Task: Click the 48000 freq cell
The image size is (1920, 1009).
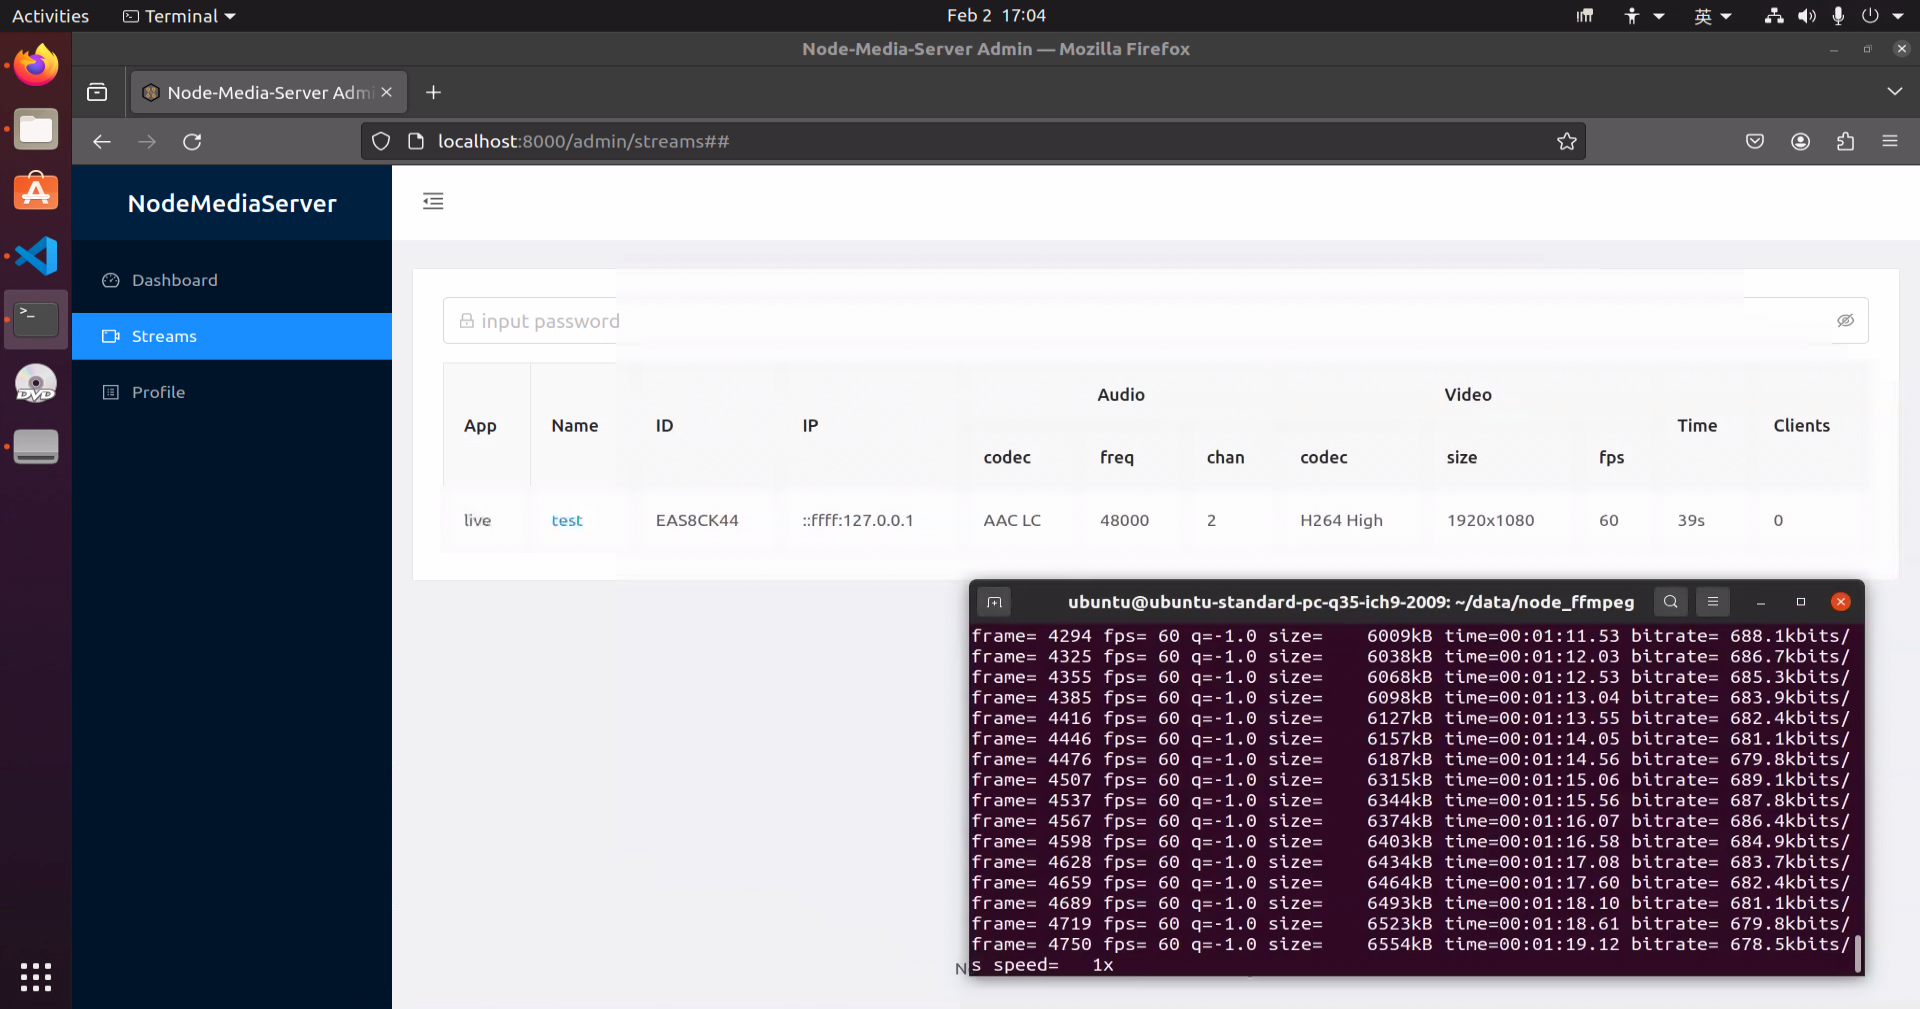Action: [x=1125, y=520]
